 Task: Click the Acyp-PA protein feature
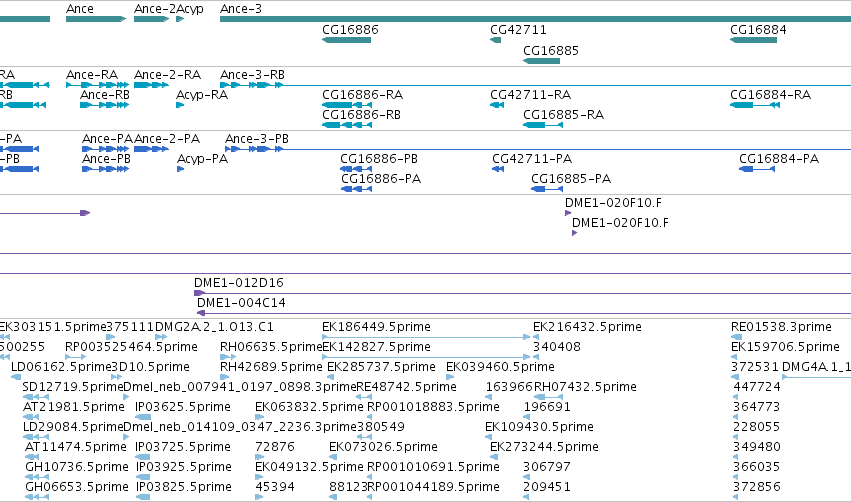pos(181,169)
